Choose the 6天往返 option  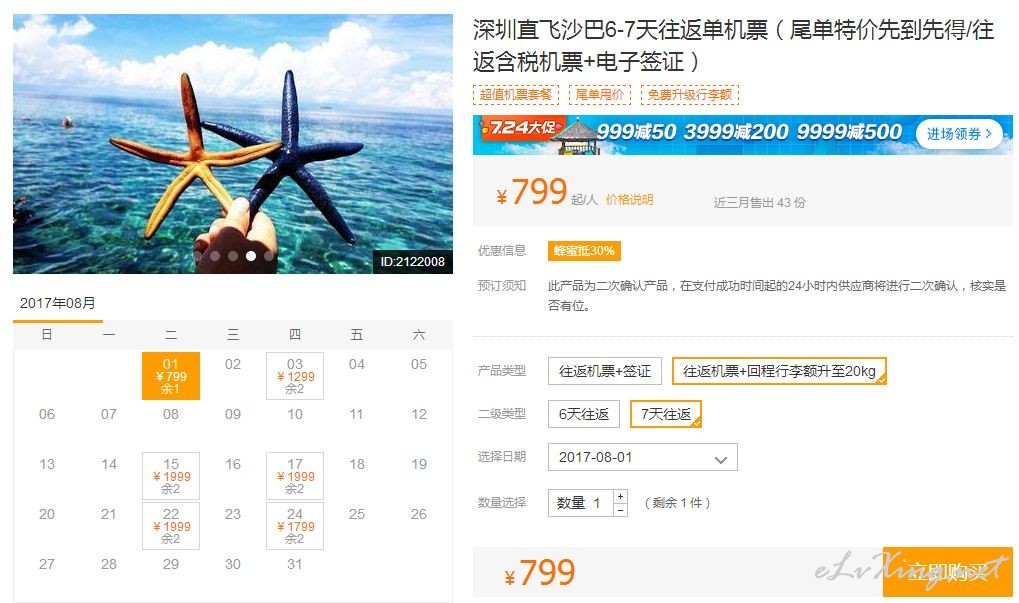584,414
